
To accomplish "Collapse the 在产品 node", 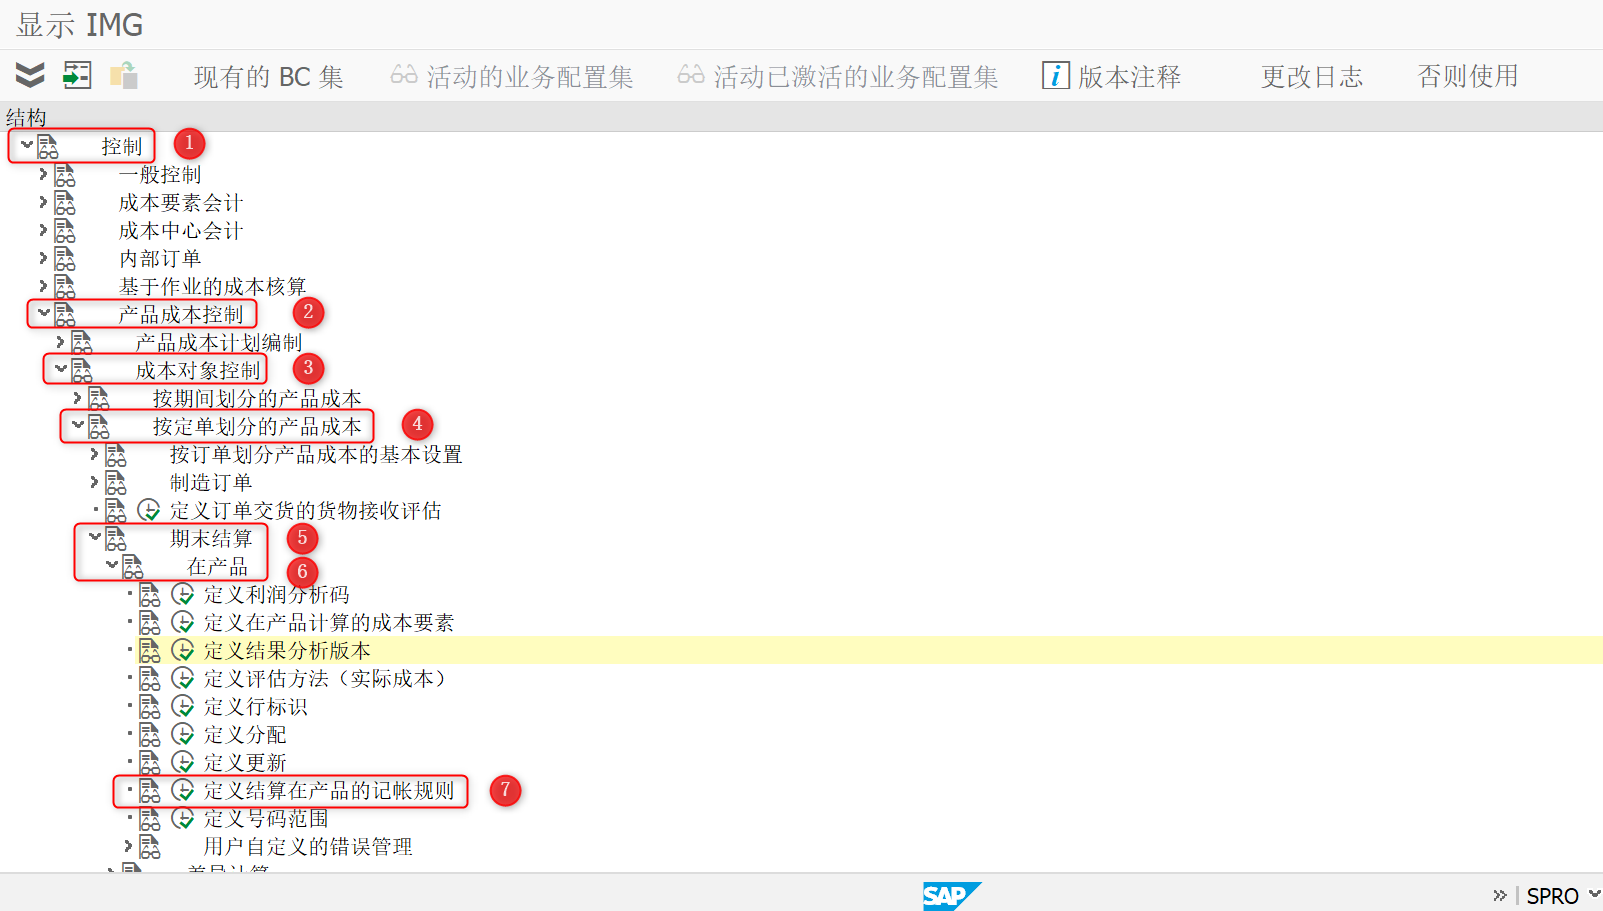I will (x=112, y=566).
